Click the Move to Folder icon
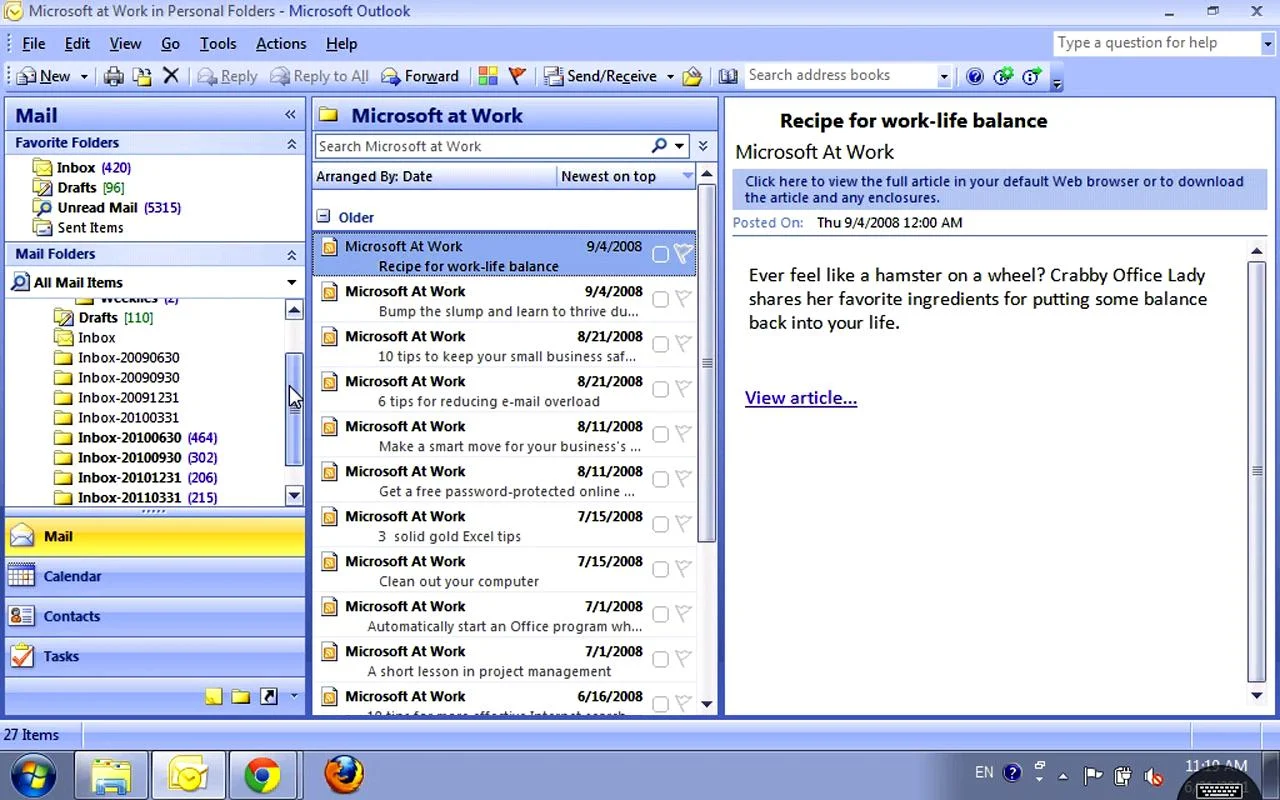 tap(142, 76)
